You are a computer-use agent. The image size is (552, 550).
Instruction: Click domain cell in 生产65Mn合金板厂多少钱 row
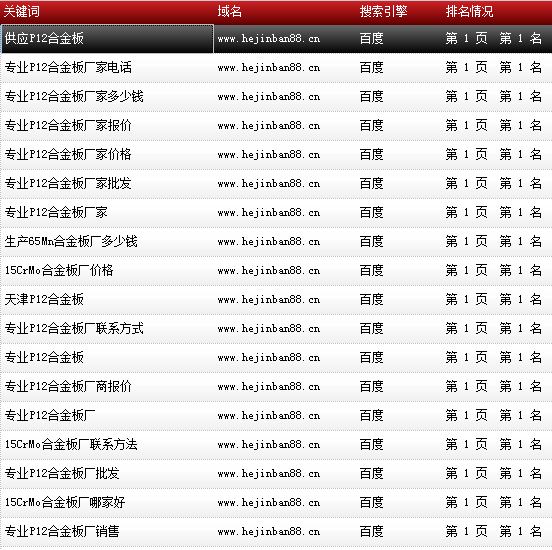[269, 242]
